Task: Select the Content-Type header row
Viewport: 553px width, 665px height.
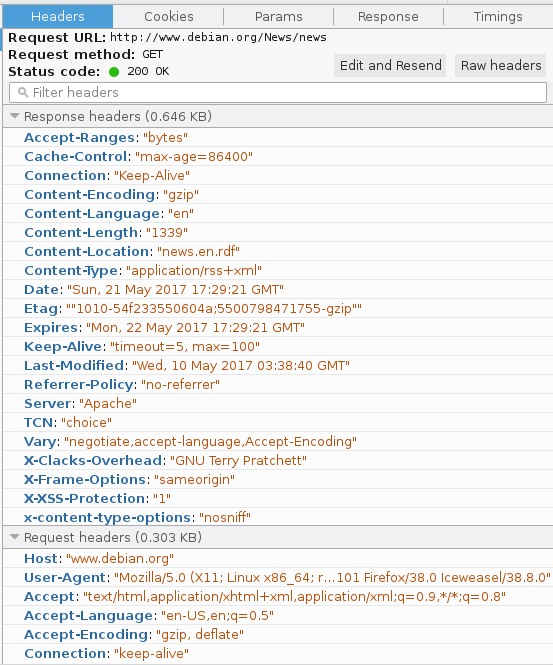Action: pyautogui.click(x=278, y=270)
